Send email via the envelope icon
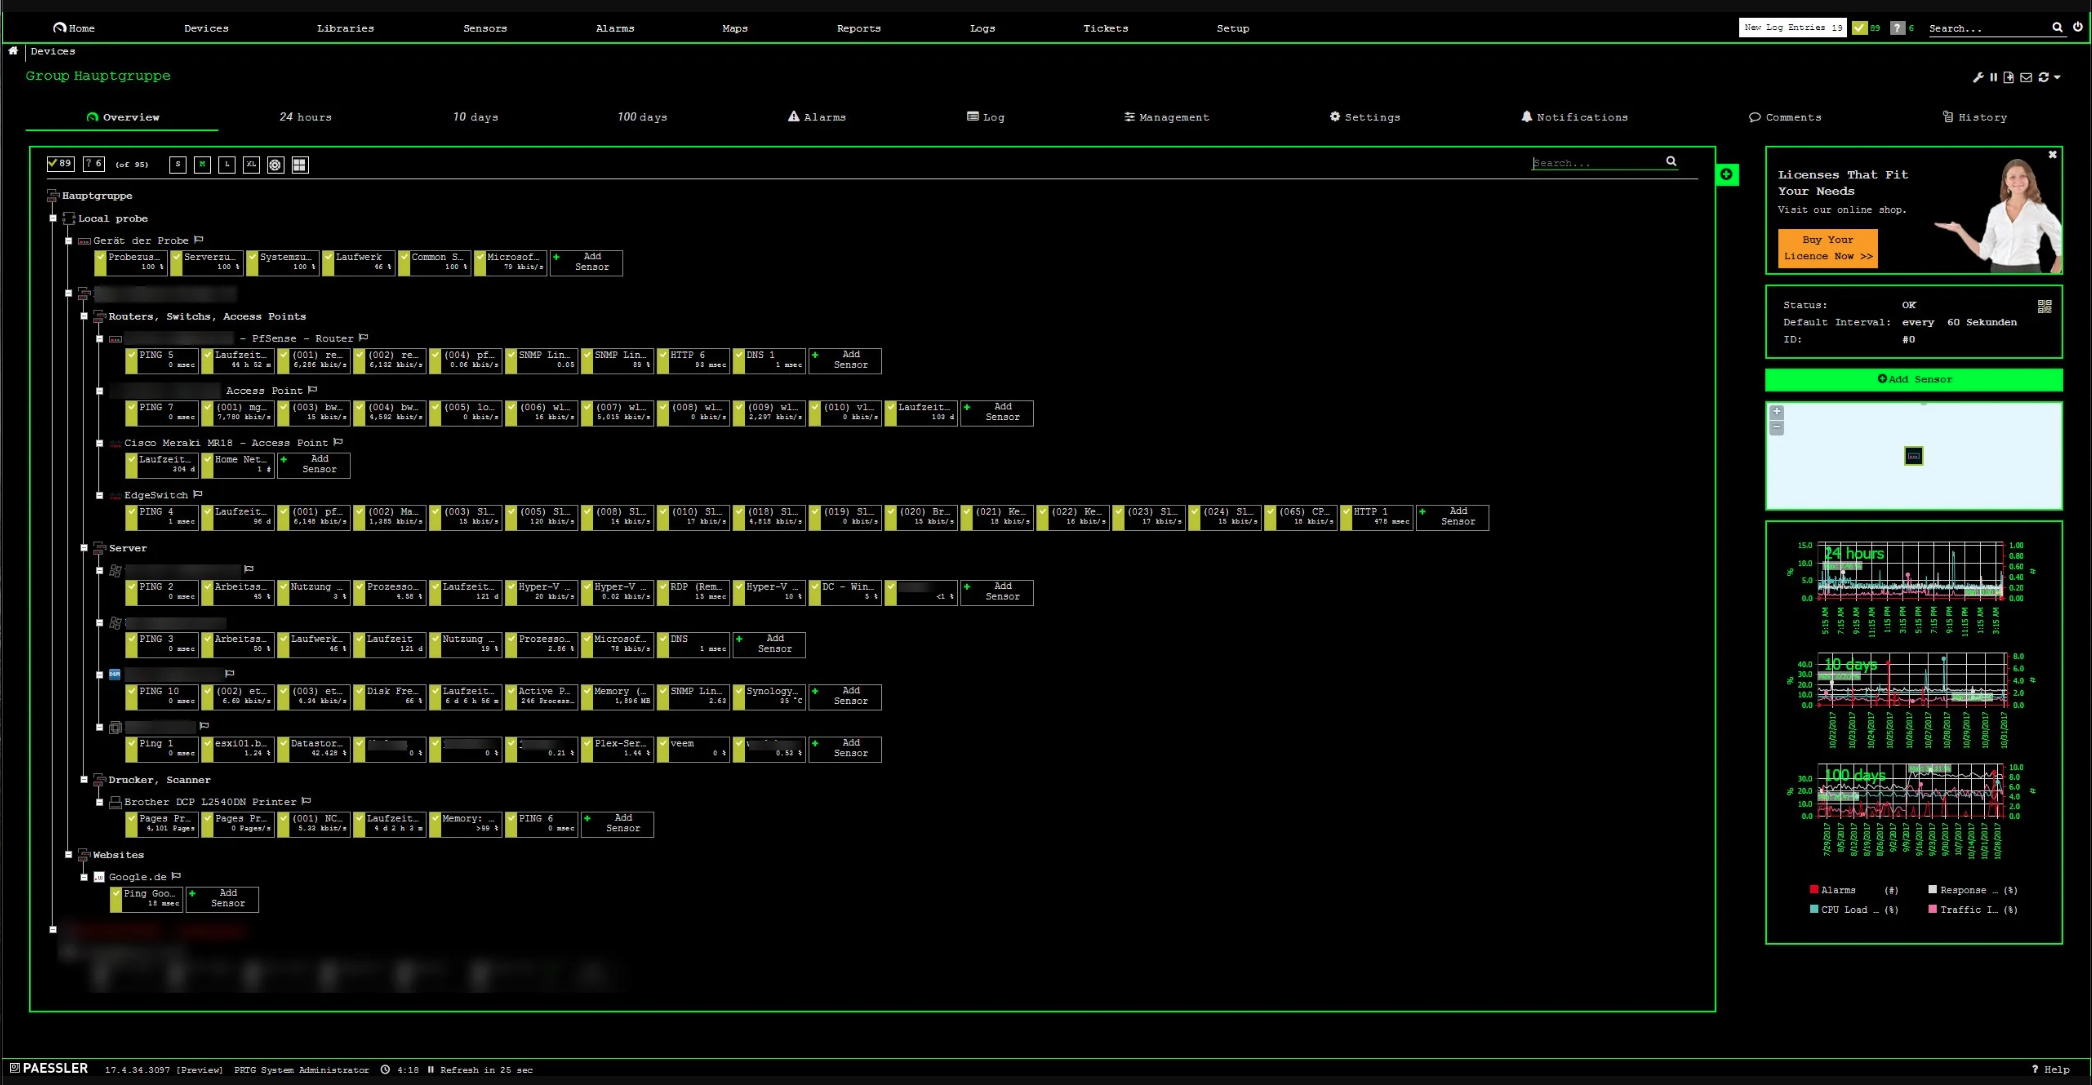This screenshot has width=2092, height=1085. [x=2027, y=77]
